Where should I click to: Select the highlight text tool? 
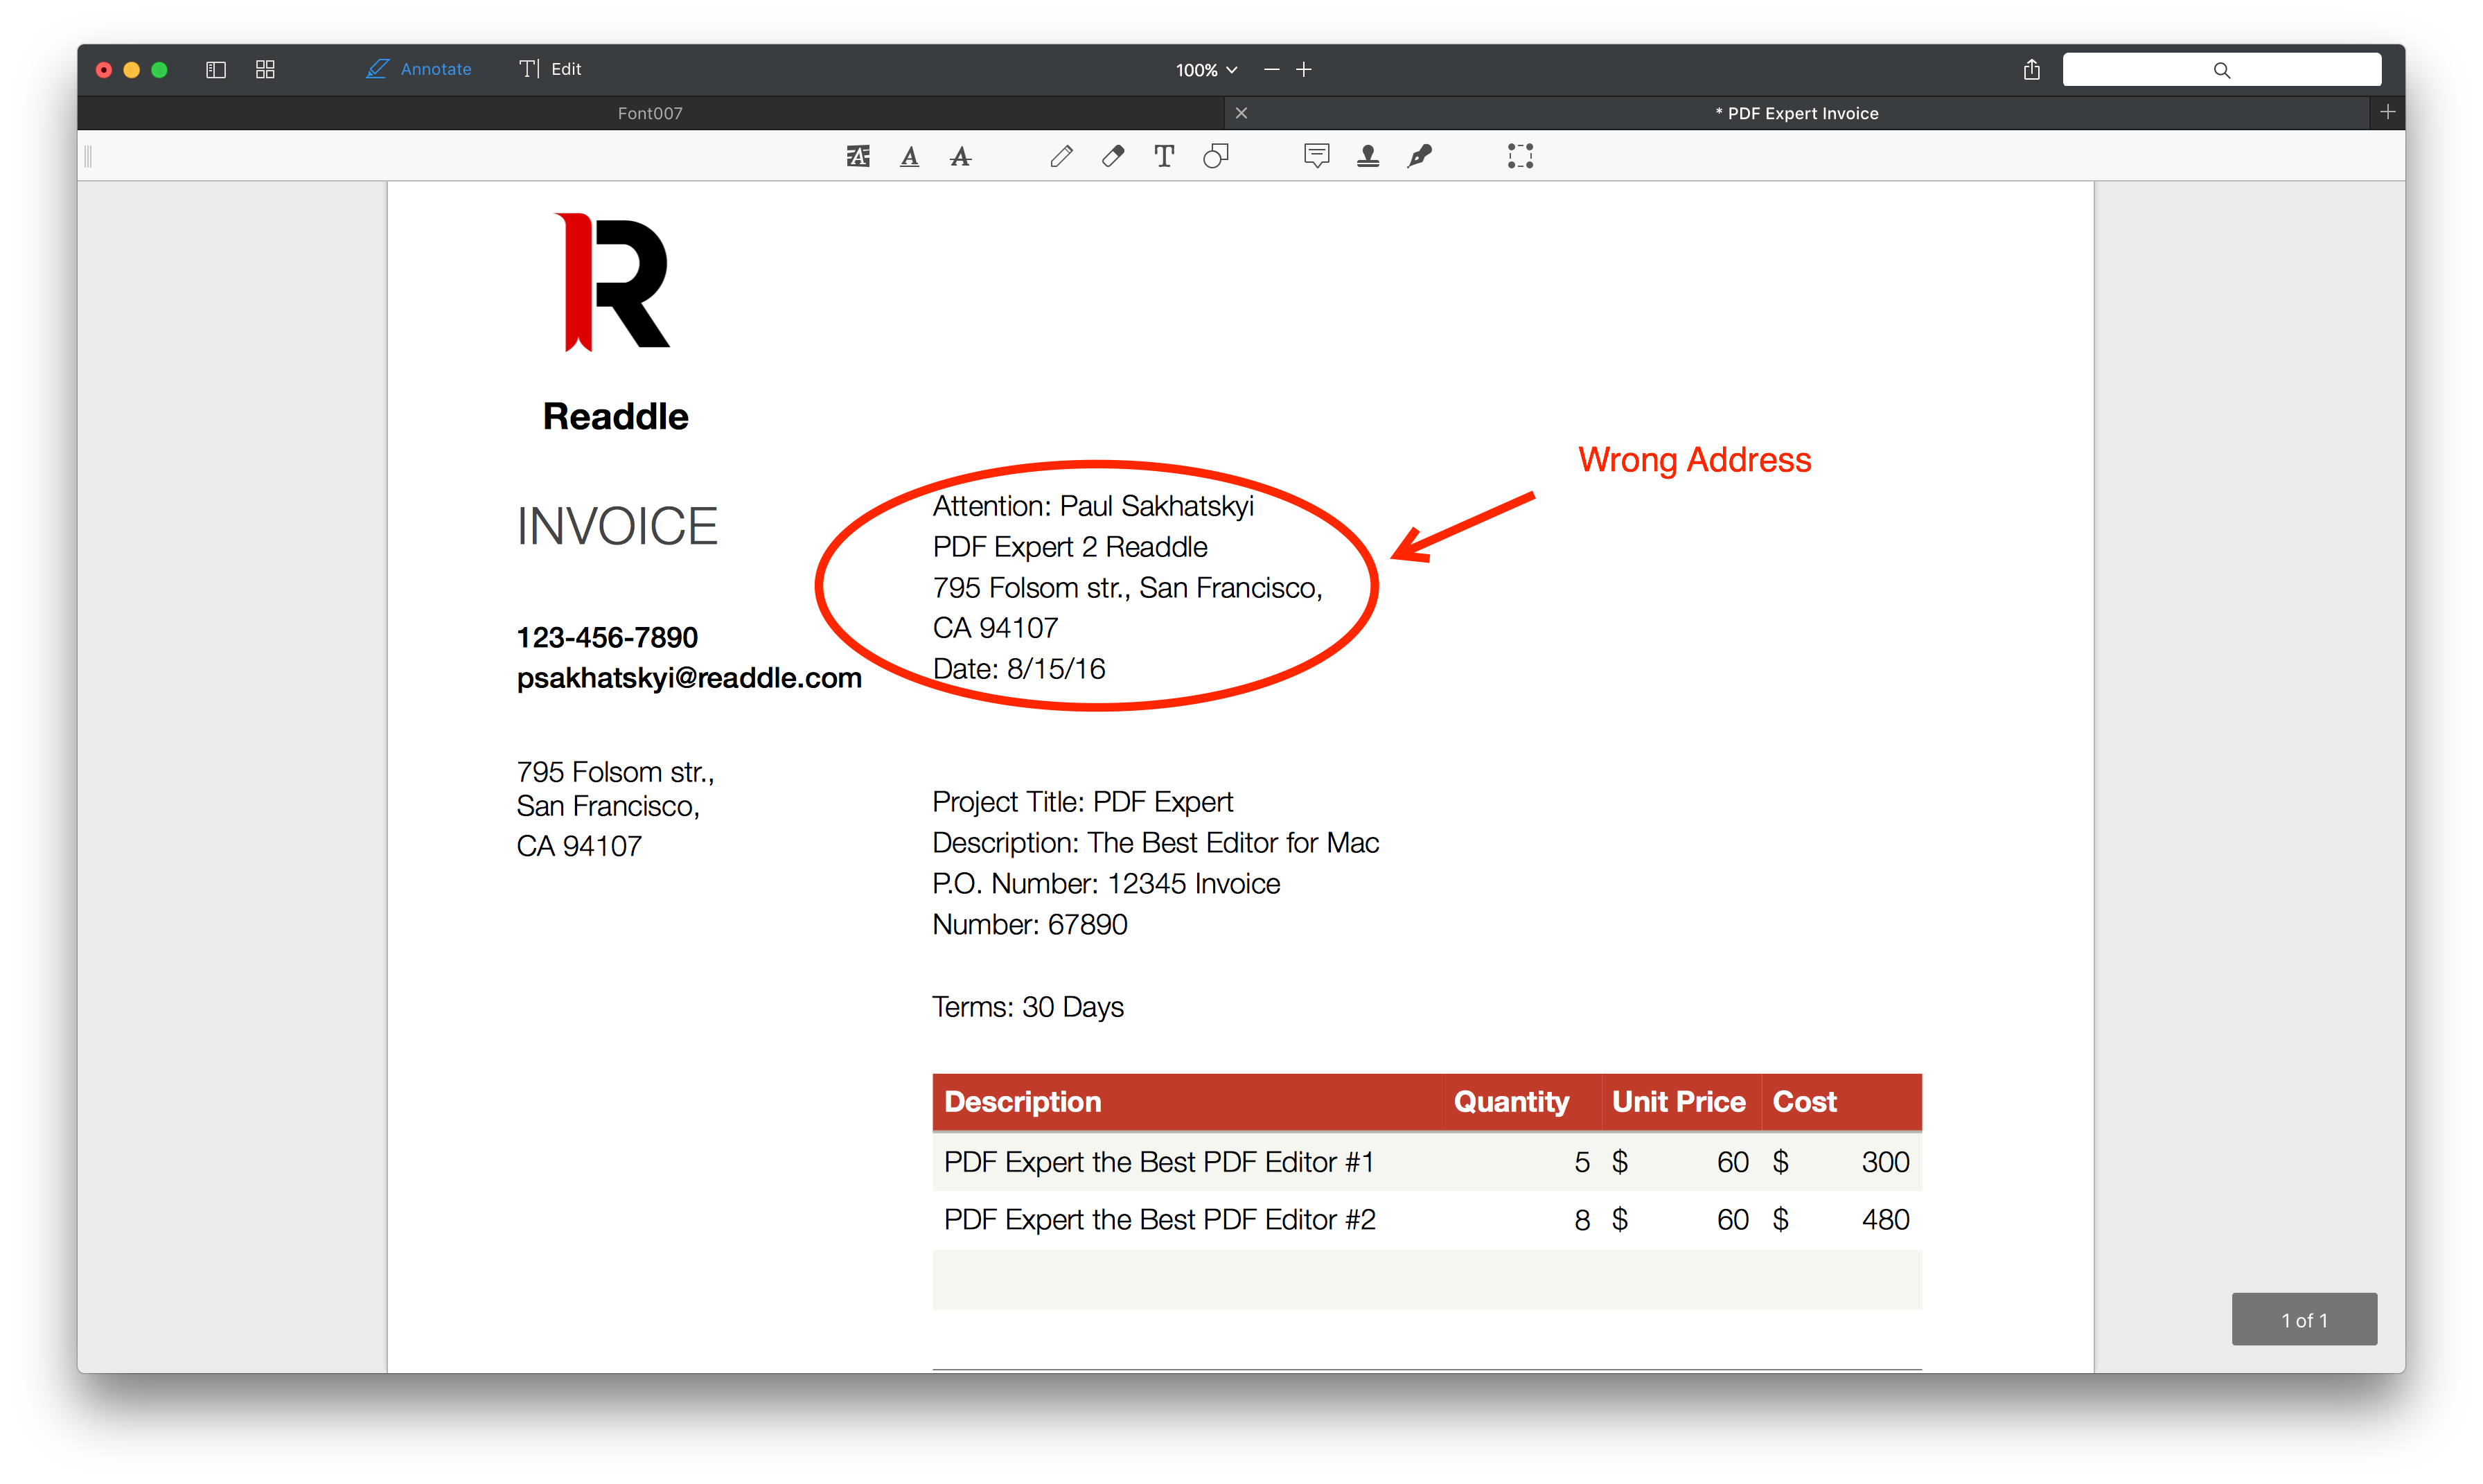point(858,156)
